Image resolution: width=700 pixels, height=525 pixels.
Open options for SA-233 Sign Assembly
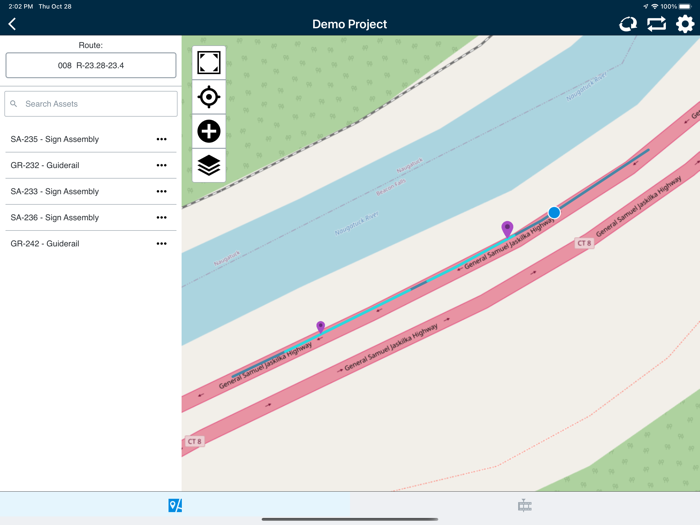[x=162, y=192]
